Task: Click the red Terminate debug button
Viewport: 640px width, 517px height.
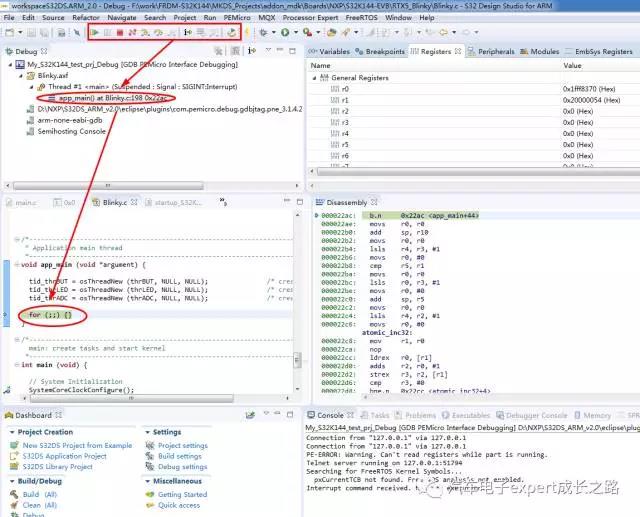Action: (120, 32)
